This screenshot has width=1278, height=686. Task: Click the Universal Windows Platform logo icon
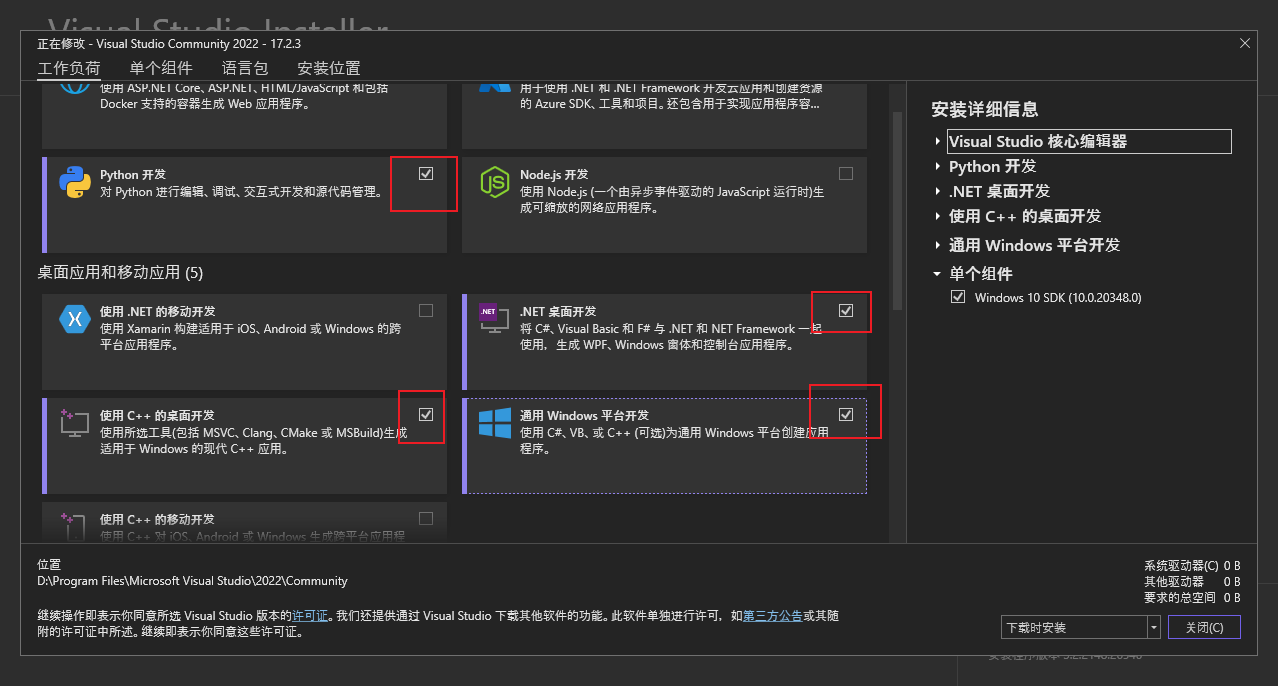[494, 423]
